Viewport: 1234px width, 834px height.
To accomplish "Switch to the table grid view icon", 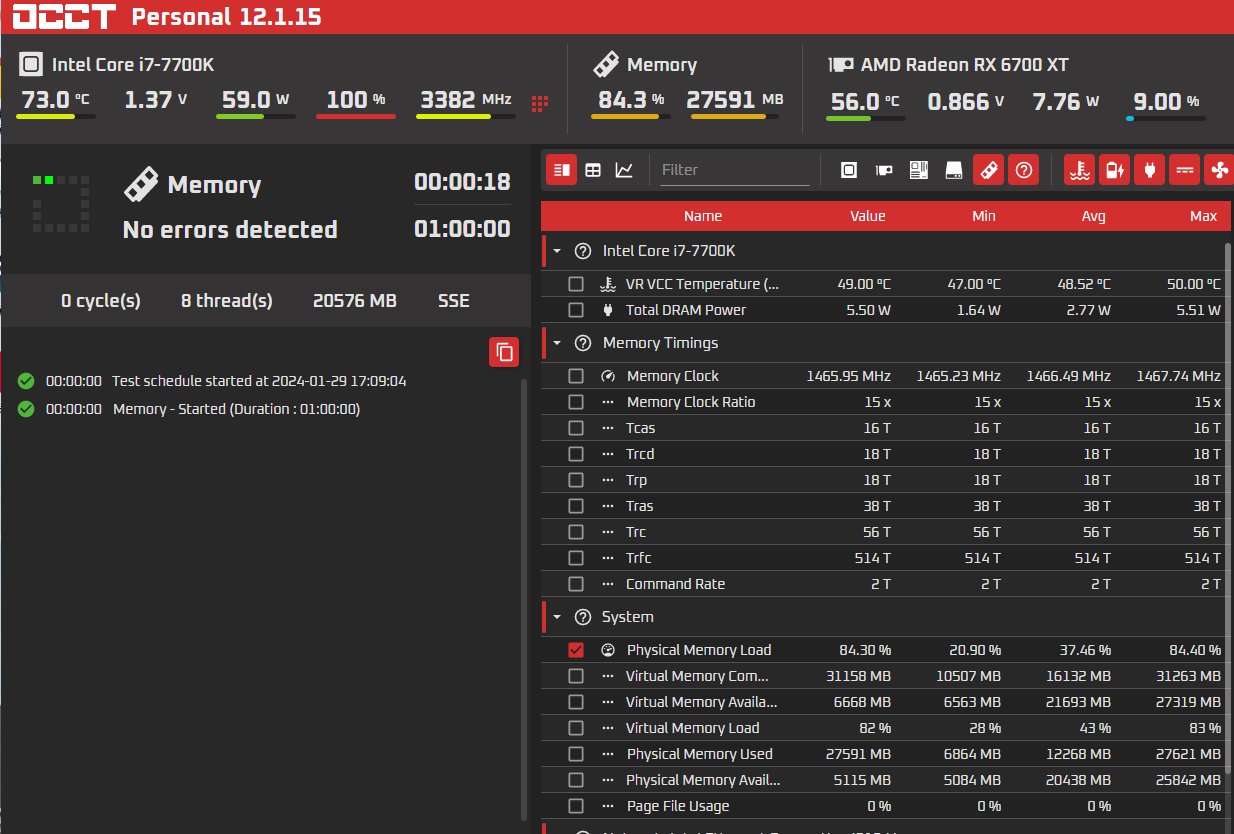I will point(593,170).
